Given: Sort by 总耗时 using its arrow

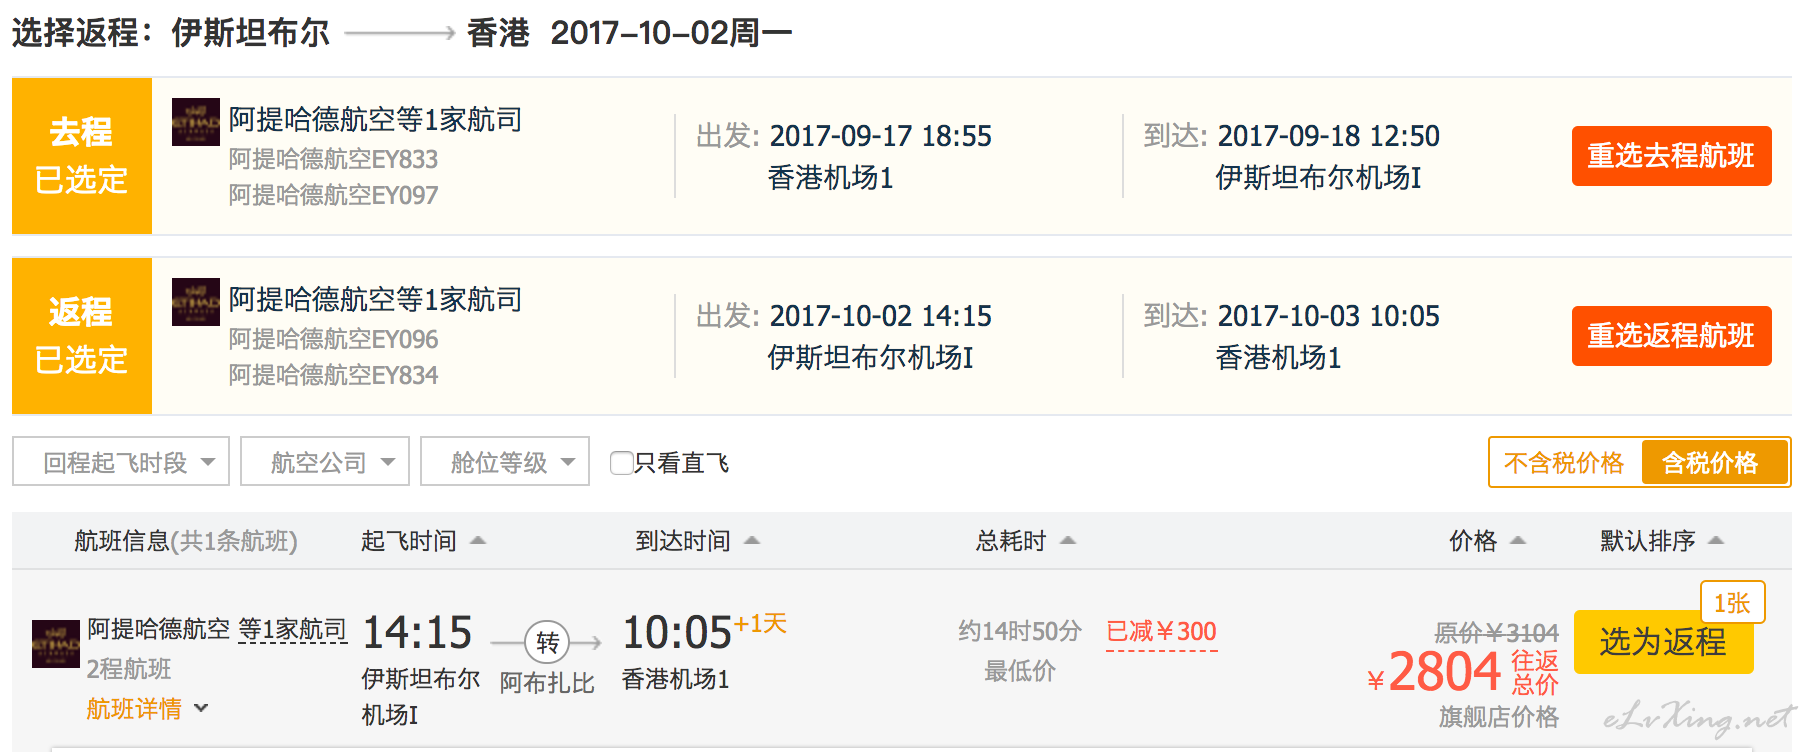Looking at the screenshot, I should (x=1068, y=541).
